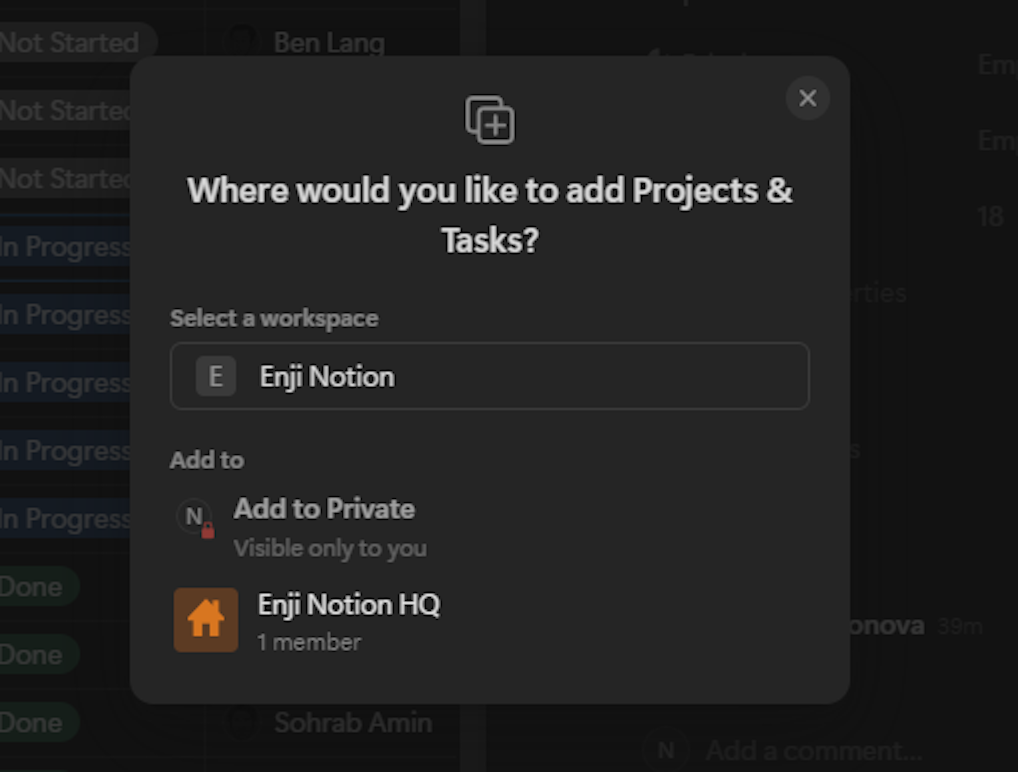Viewport: 1018px width, 772px height.
Task: Choose Add to Private option
Action: (x=490, y=527)
